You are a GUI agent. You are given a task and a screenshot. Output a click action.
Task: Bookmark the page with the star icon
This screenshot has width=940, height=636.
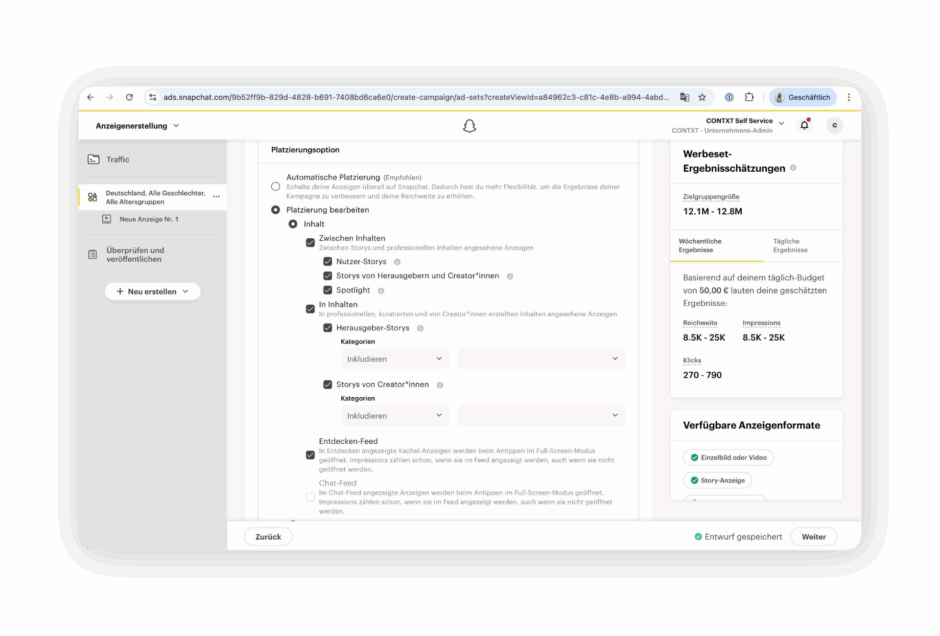tap(702, 97)
